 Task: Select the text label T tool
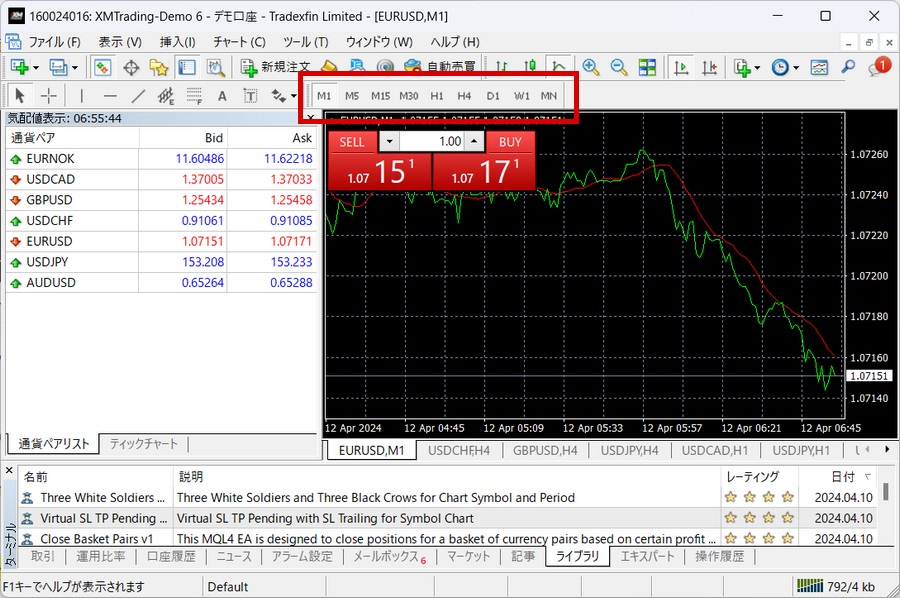click(250, 95)
